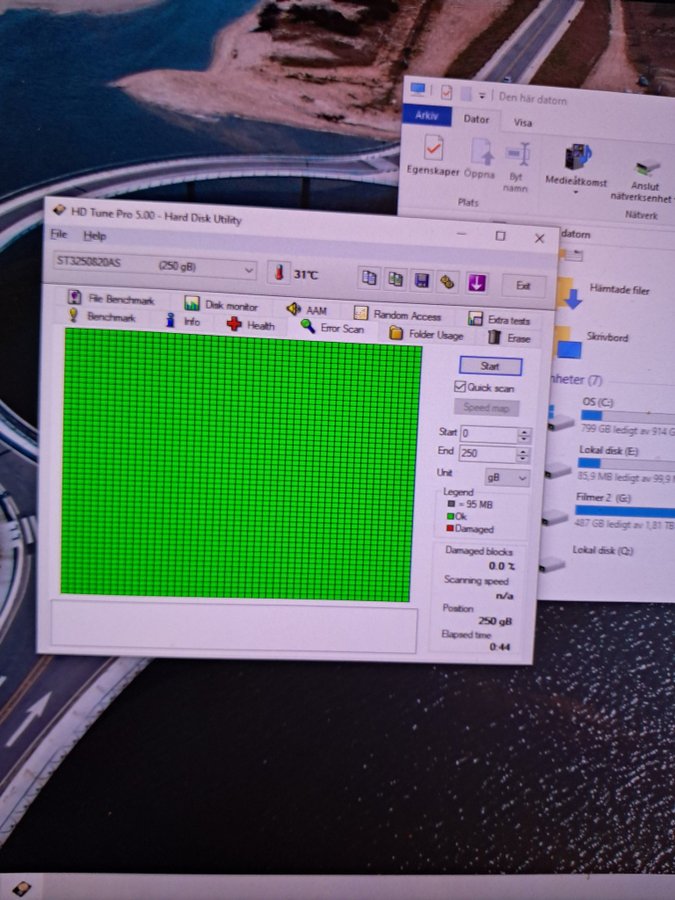Click the empty status text box below scan grid
This screenshot has width=675, height=900.
234,627
